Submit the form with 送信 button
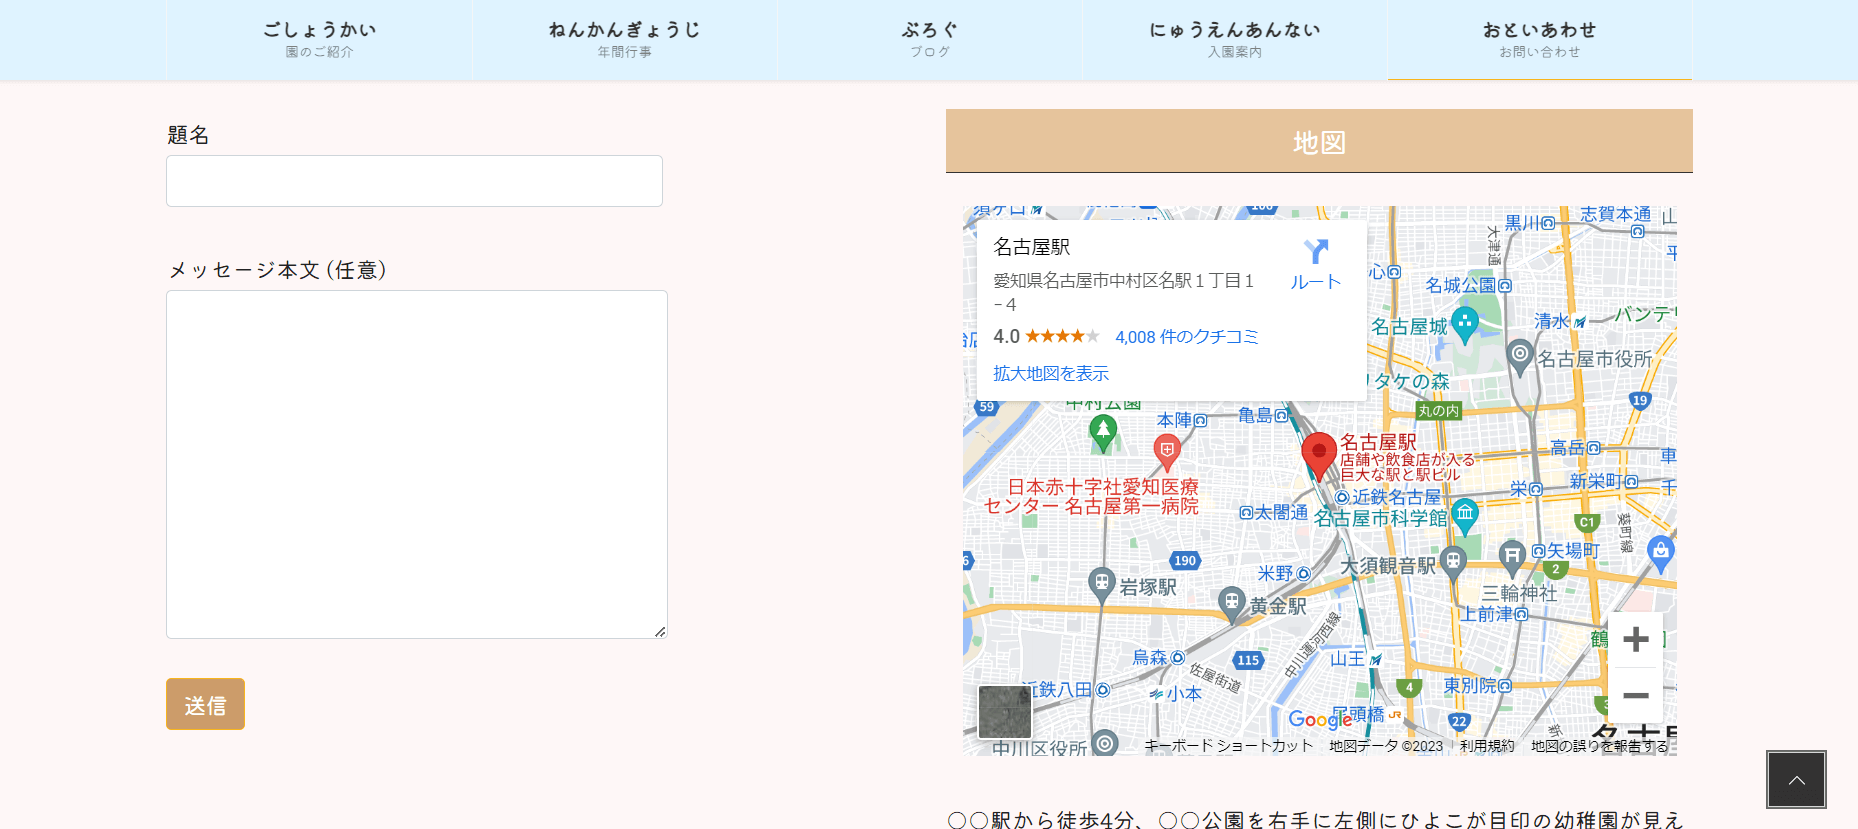Screen dimensions: 1858x829 click(205, 704)
